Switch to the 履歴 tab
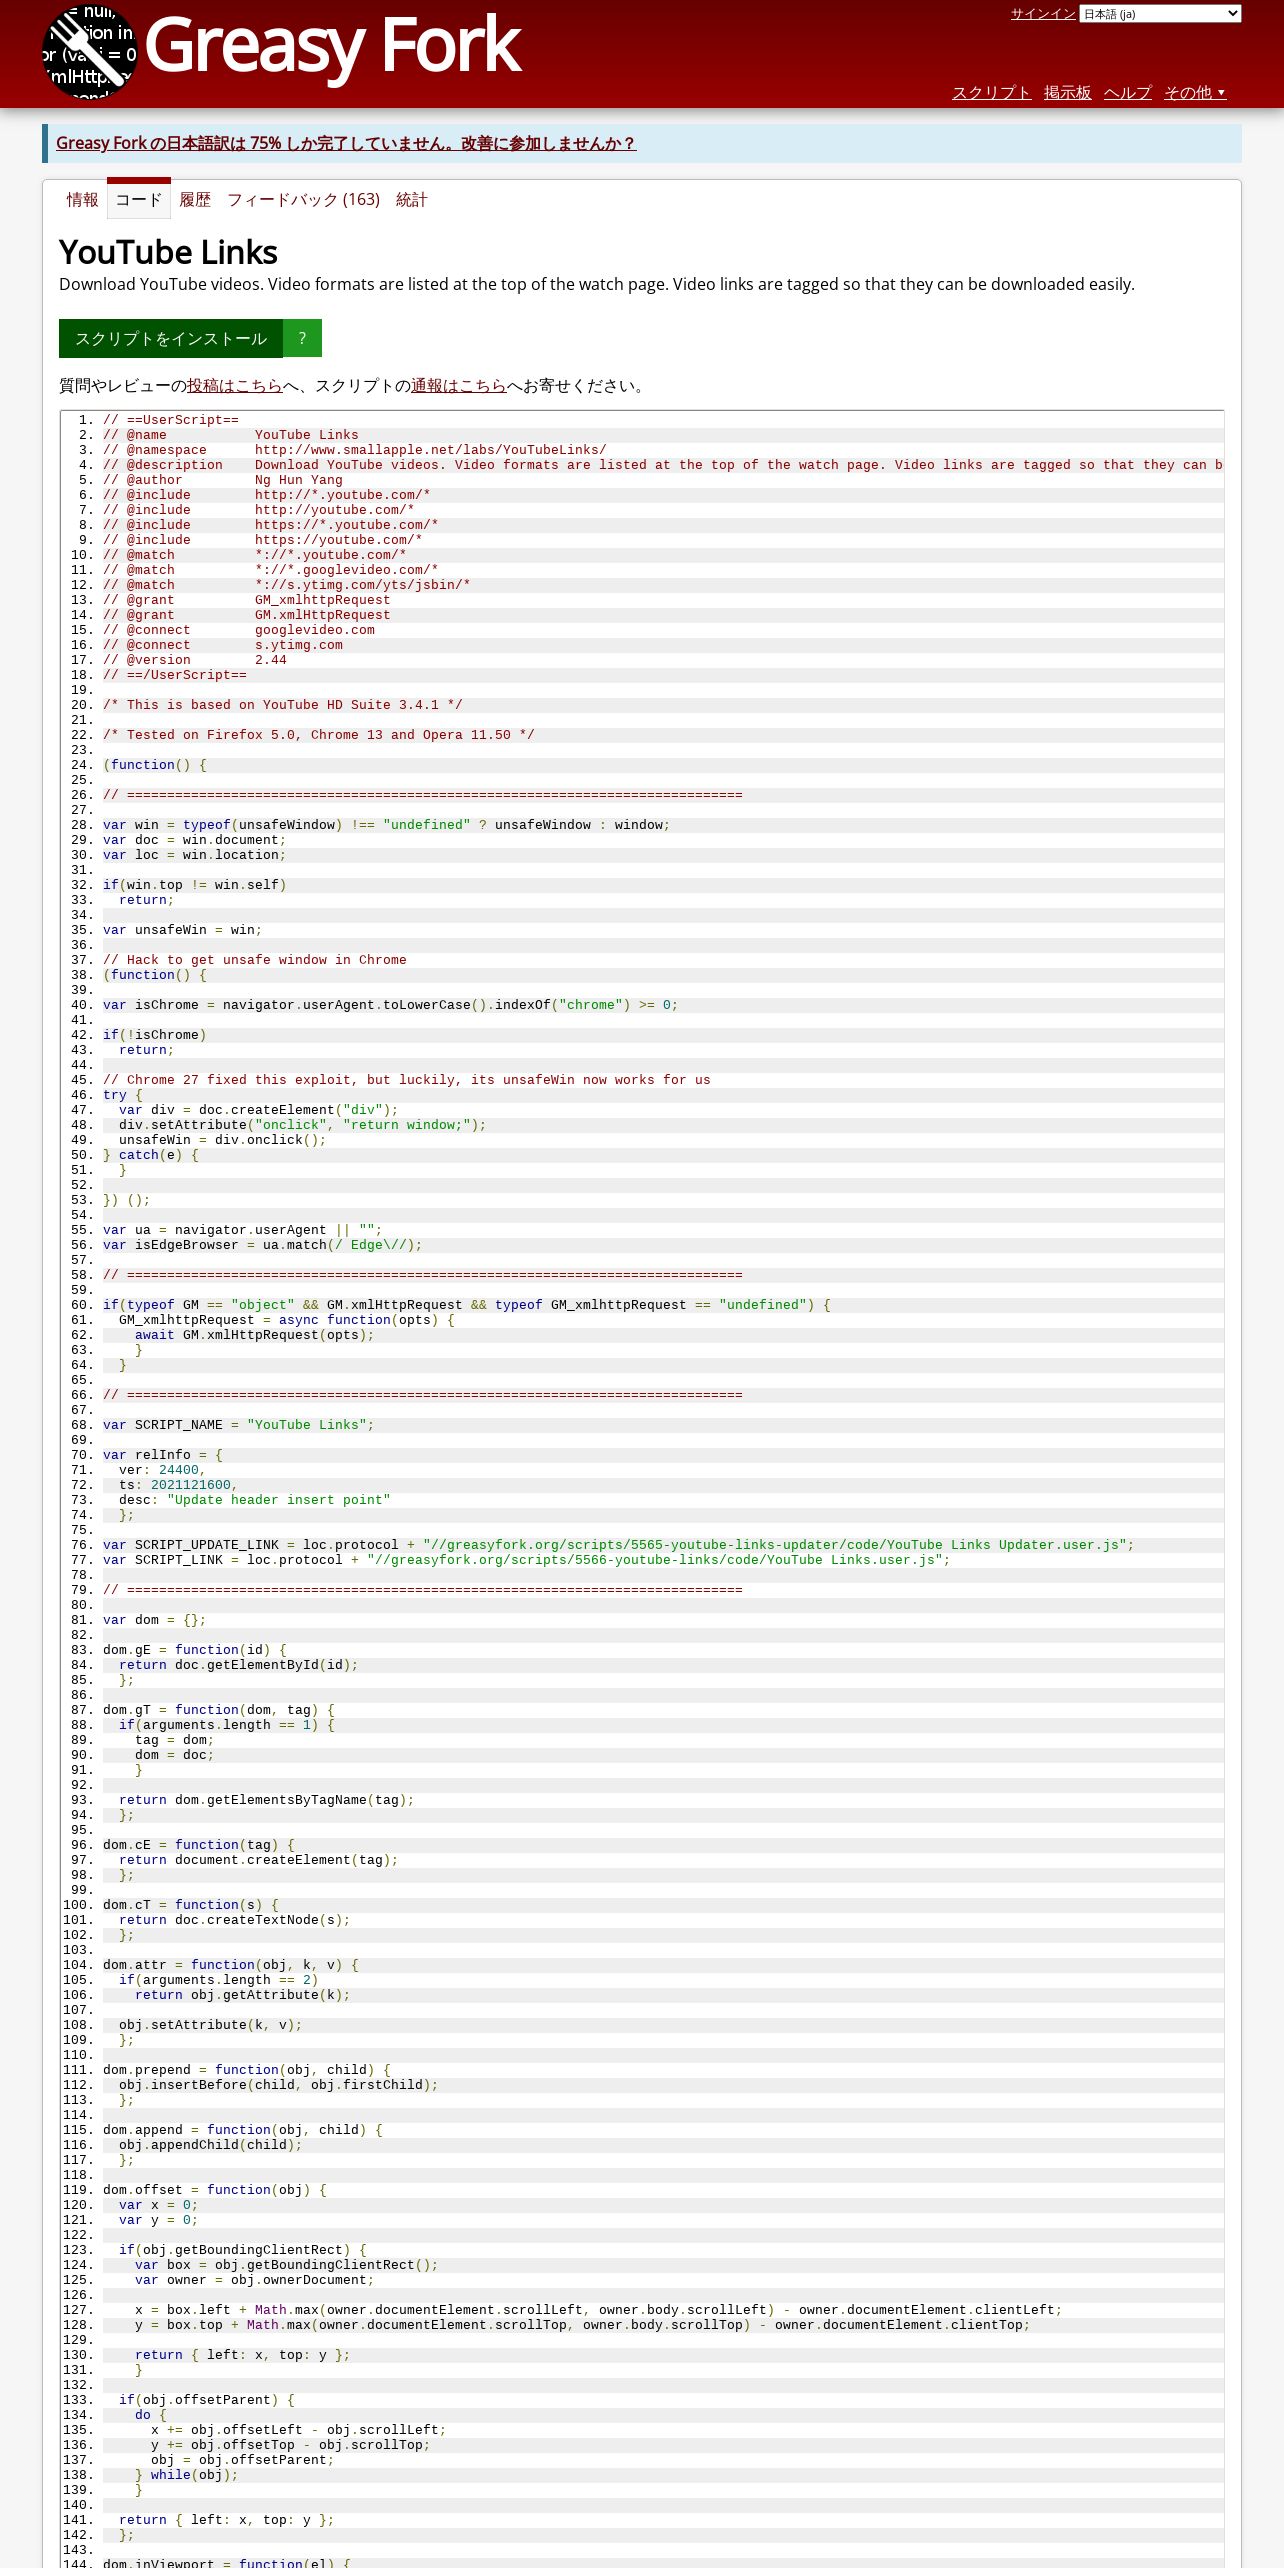The image size is (1284, 2568). 195,200
